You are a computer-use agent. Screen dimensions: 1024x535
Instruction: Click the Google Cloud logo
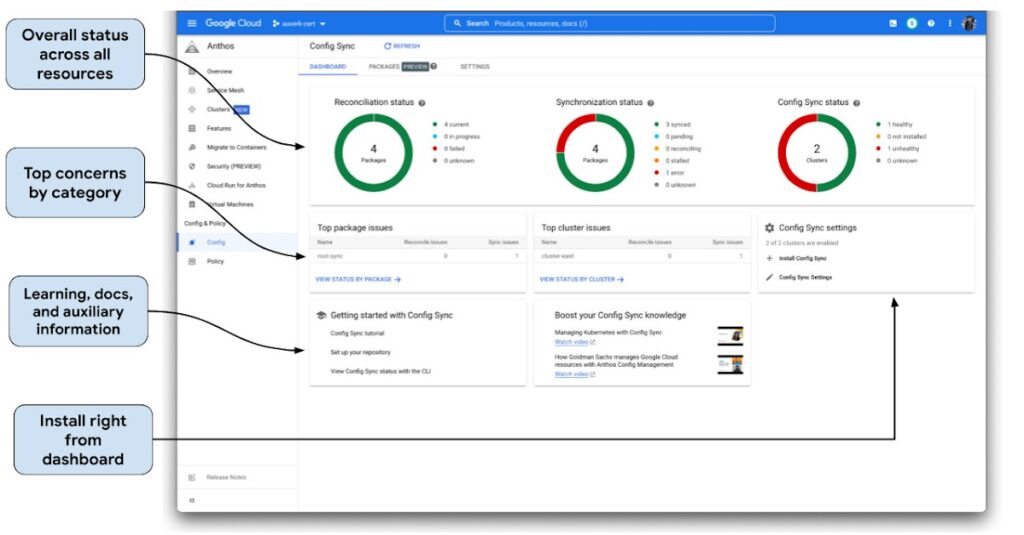click(x=233, y=23)
